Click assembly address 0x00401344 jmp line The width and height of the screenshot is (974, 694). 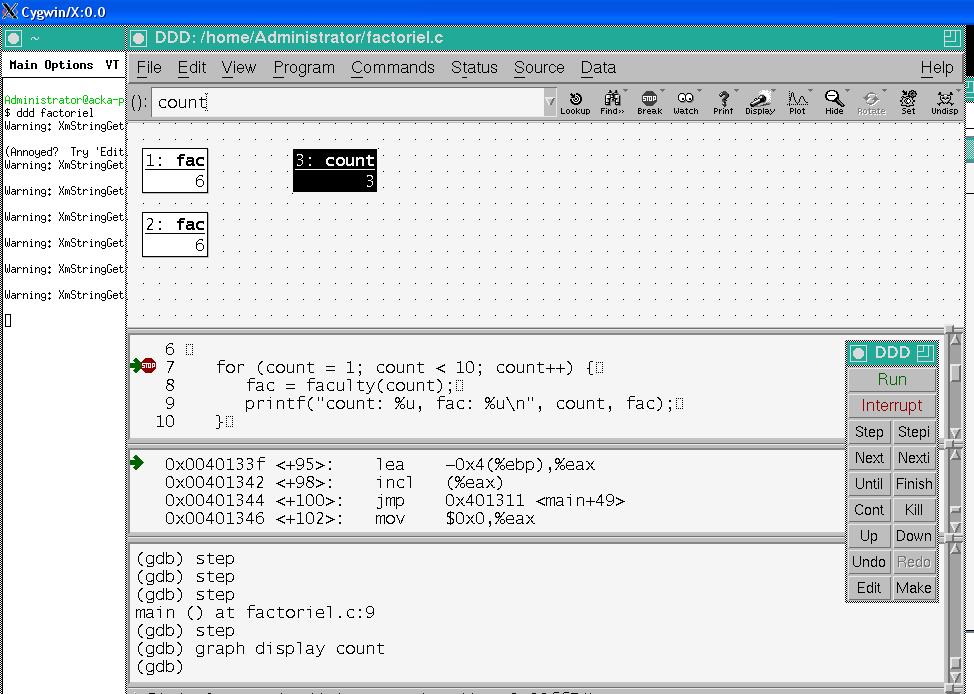click(395, 500)
